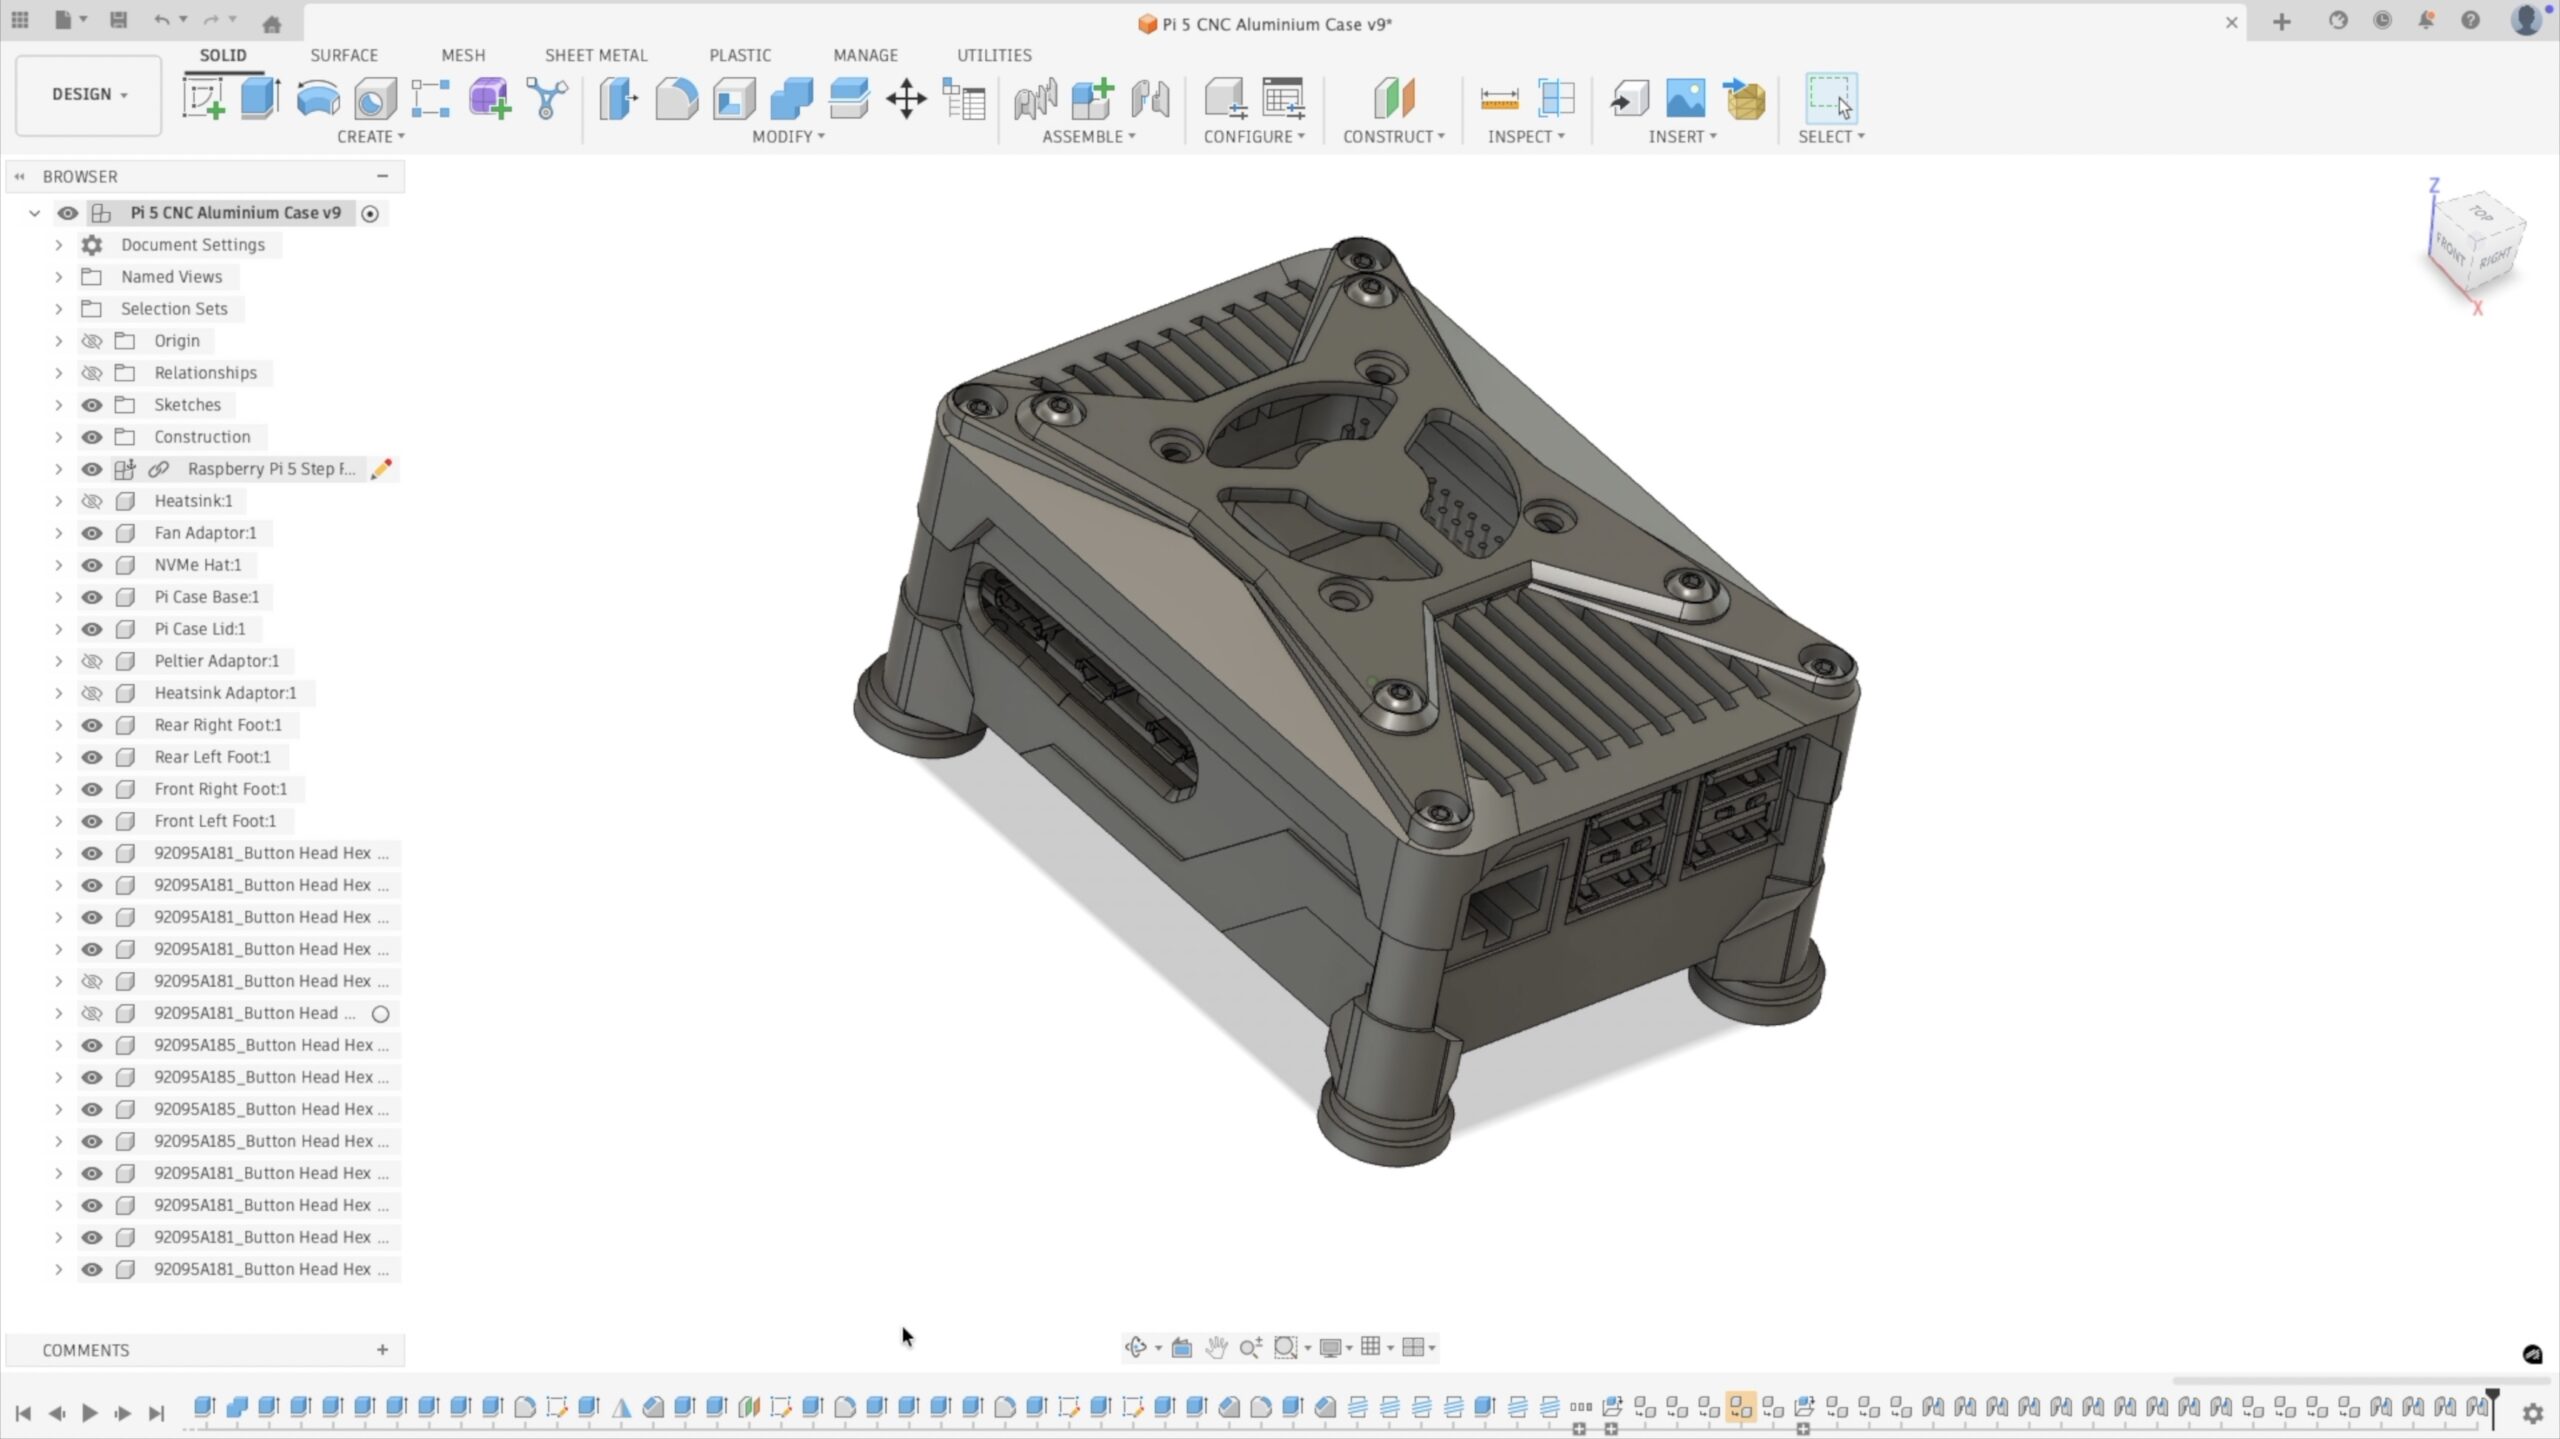Expand the NVMe Hat:1 tree node
The width and height of the screenshot is (2560, 1439).
(58, 565)
